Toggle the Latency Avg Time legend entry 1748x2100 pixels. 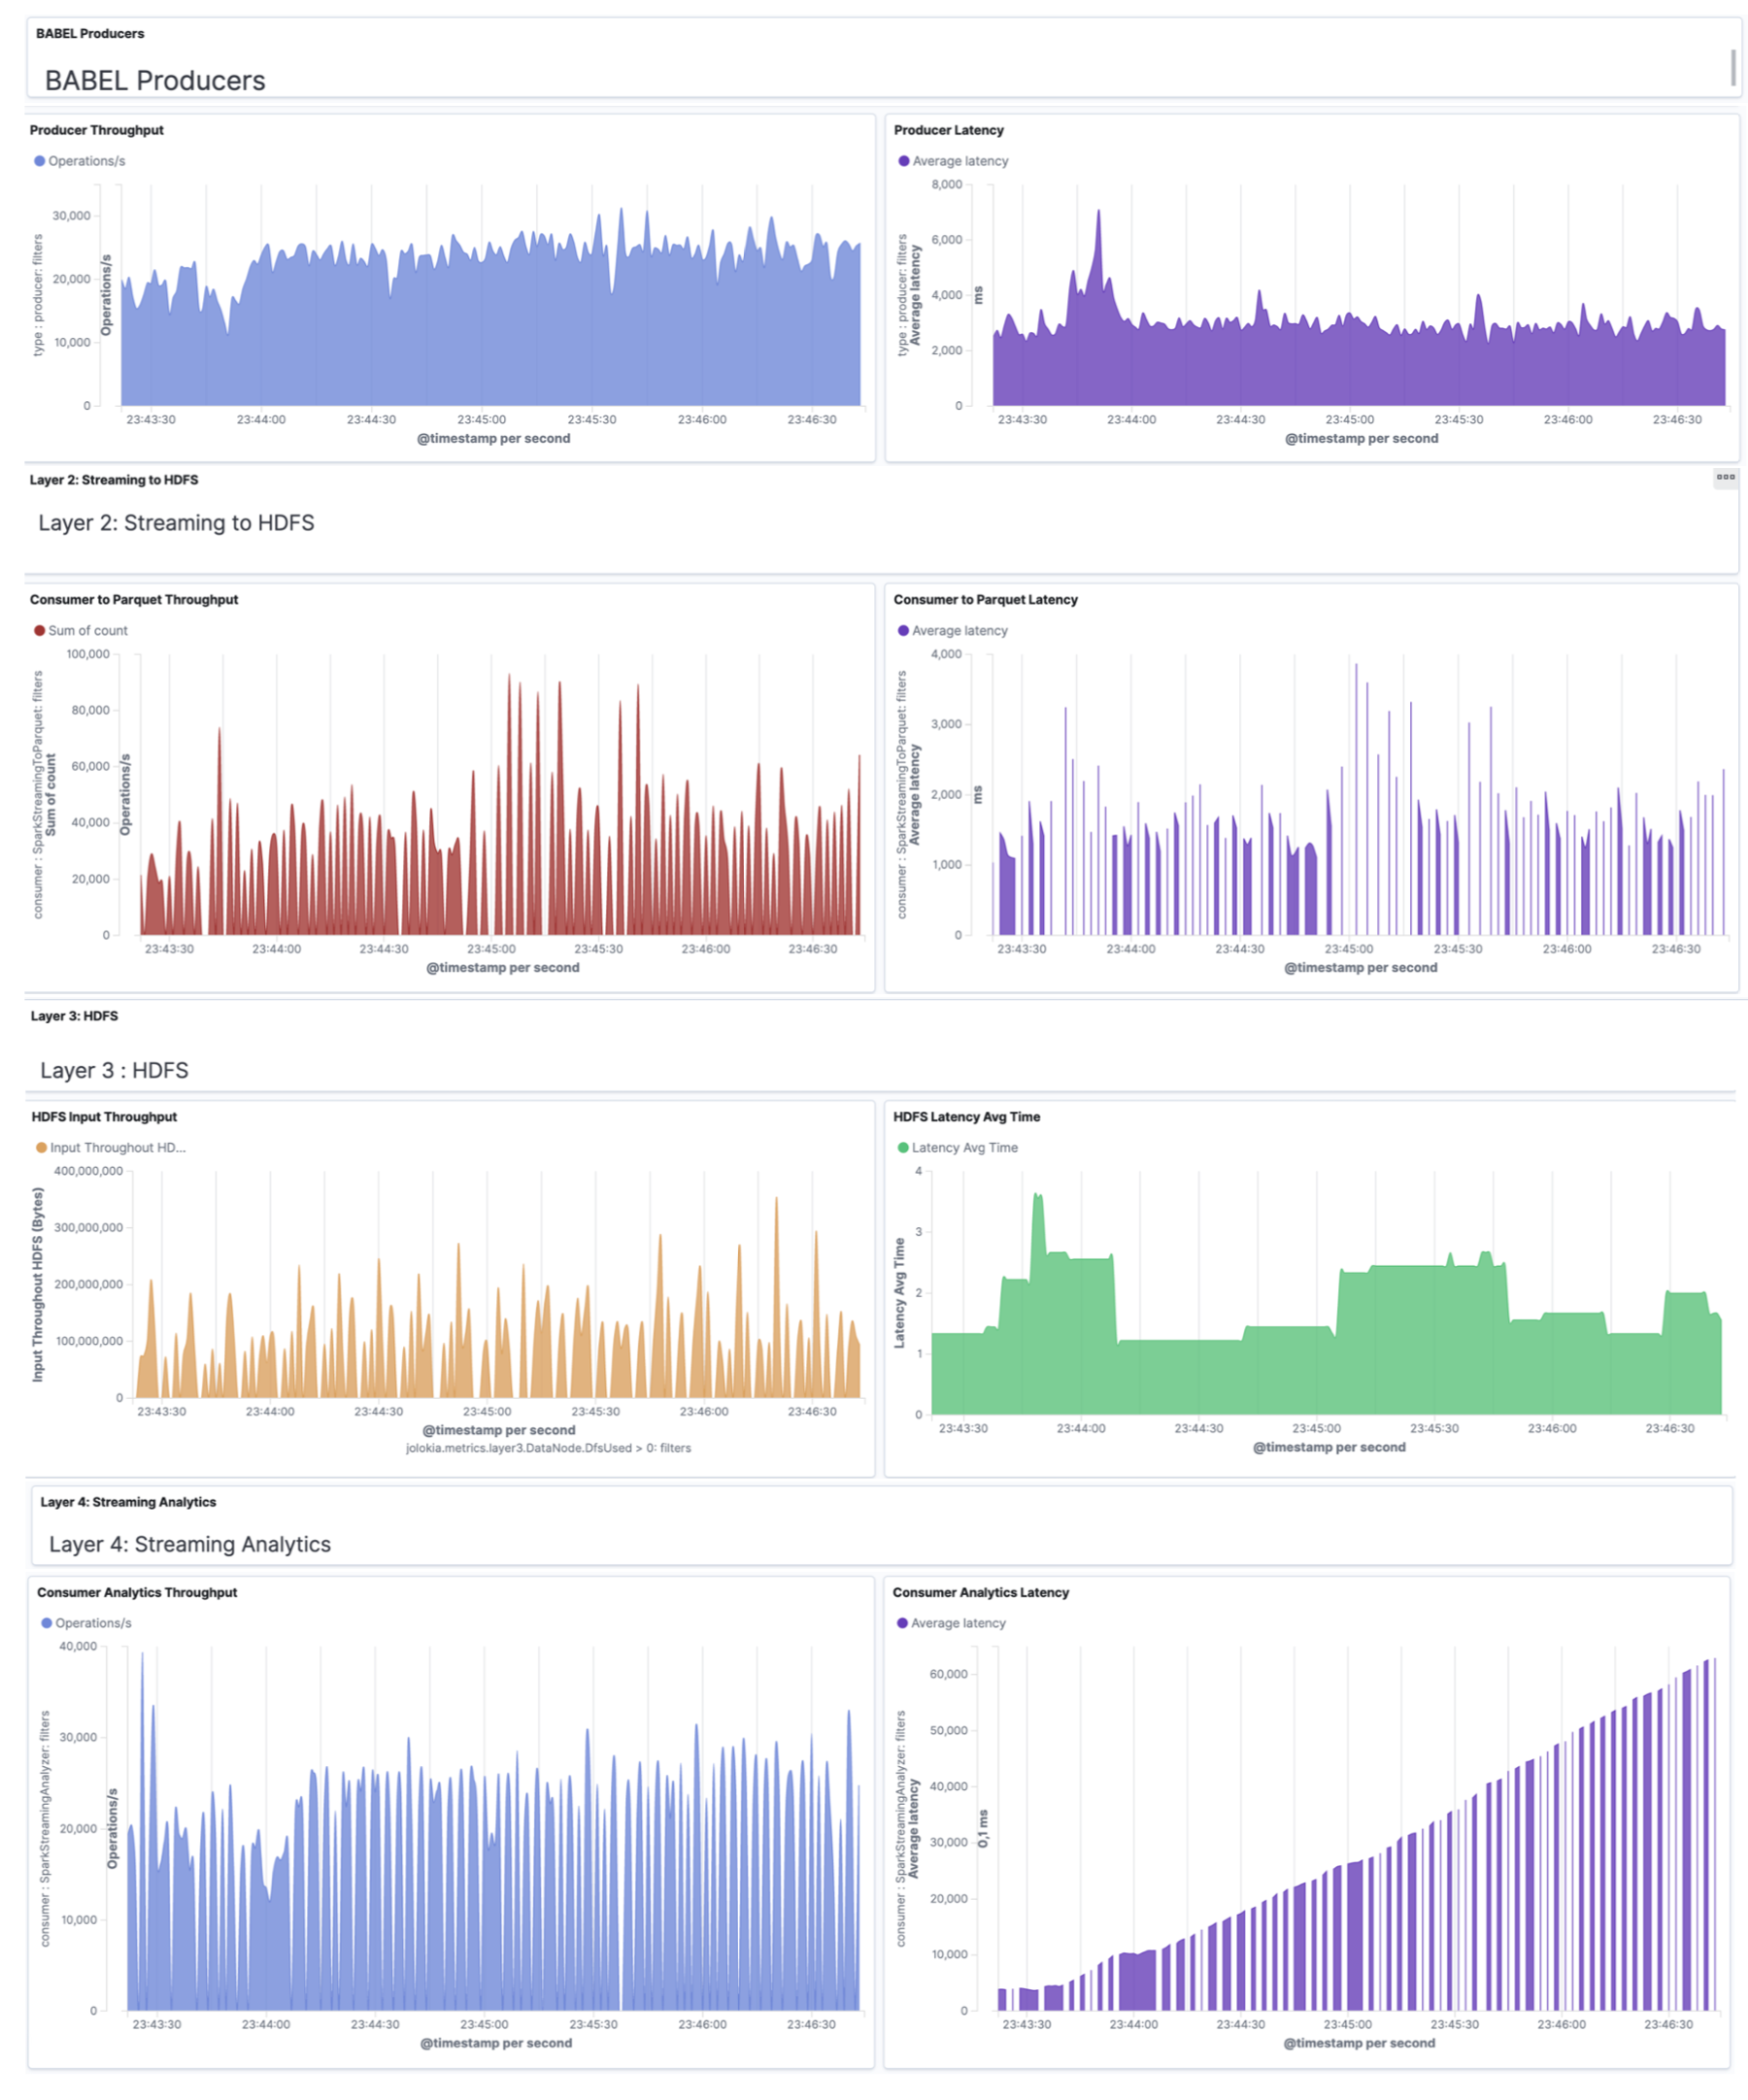[x=958, y=1148]
